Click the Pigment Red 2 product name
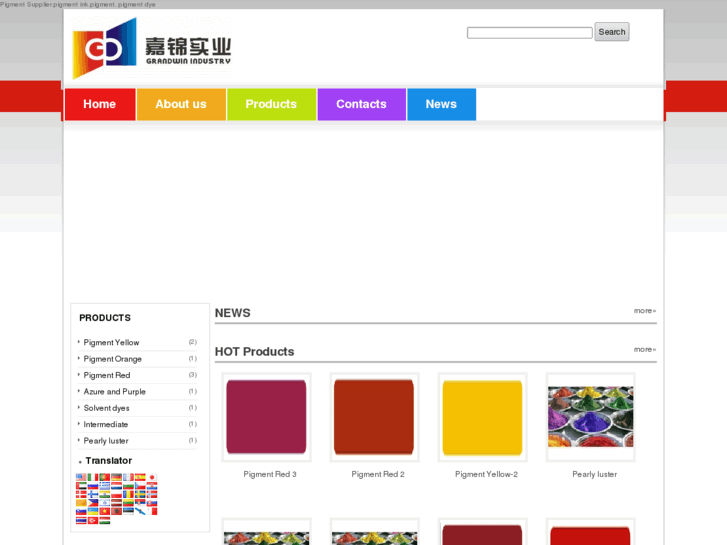The image size is (727, 545). (378, 474)
